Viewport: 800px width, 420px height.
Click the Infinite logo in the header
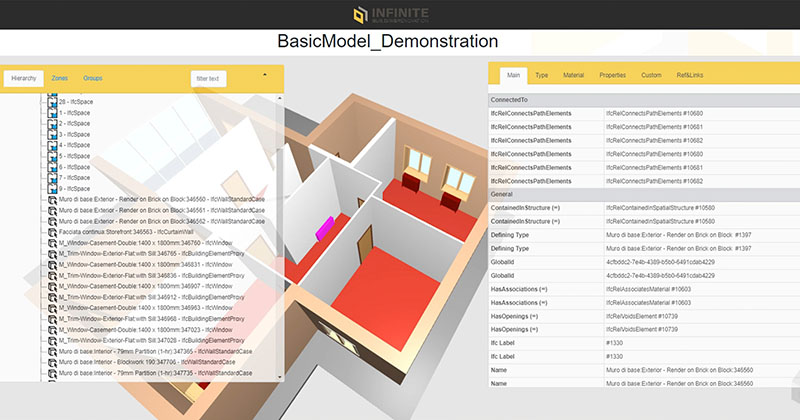(400, 15)
